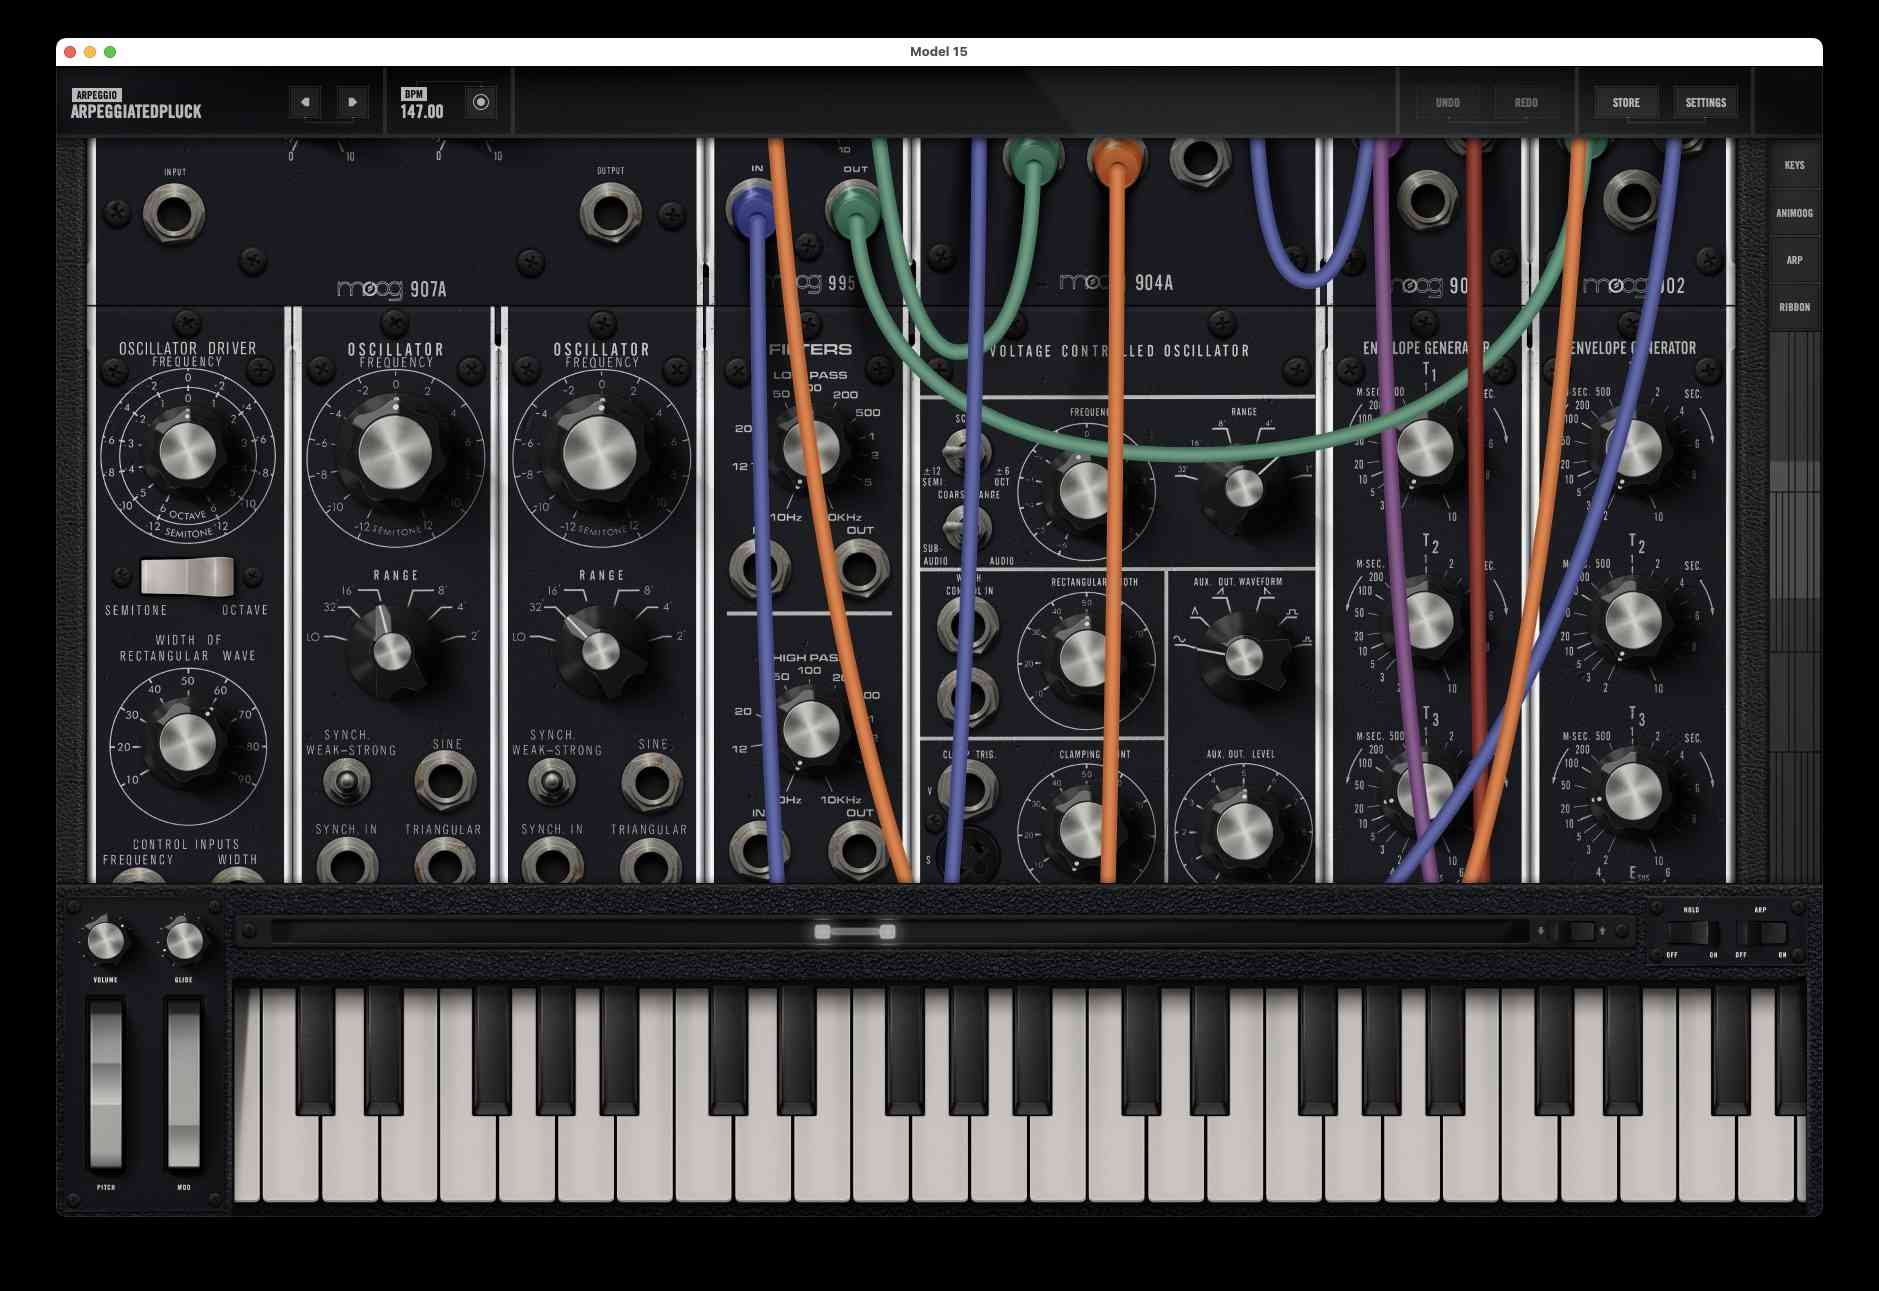This screenshot has width=1879, height=1291.
Task: Click the STORE button
Action: coord(1626,102)
